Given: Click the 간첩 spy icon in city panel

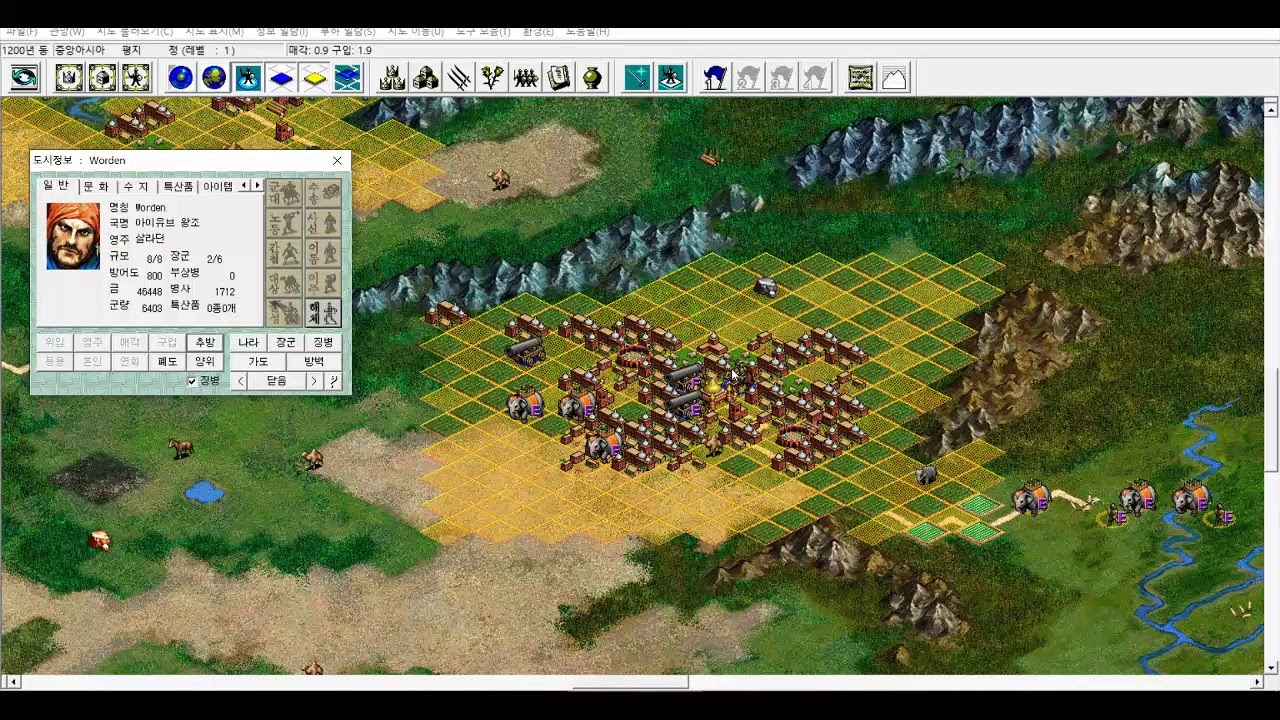Looking at the screenshot, I should pyautogui.click(x=284, y=253).
